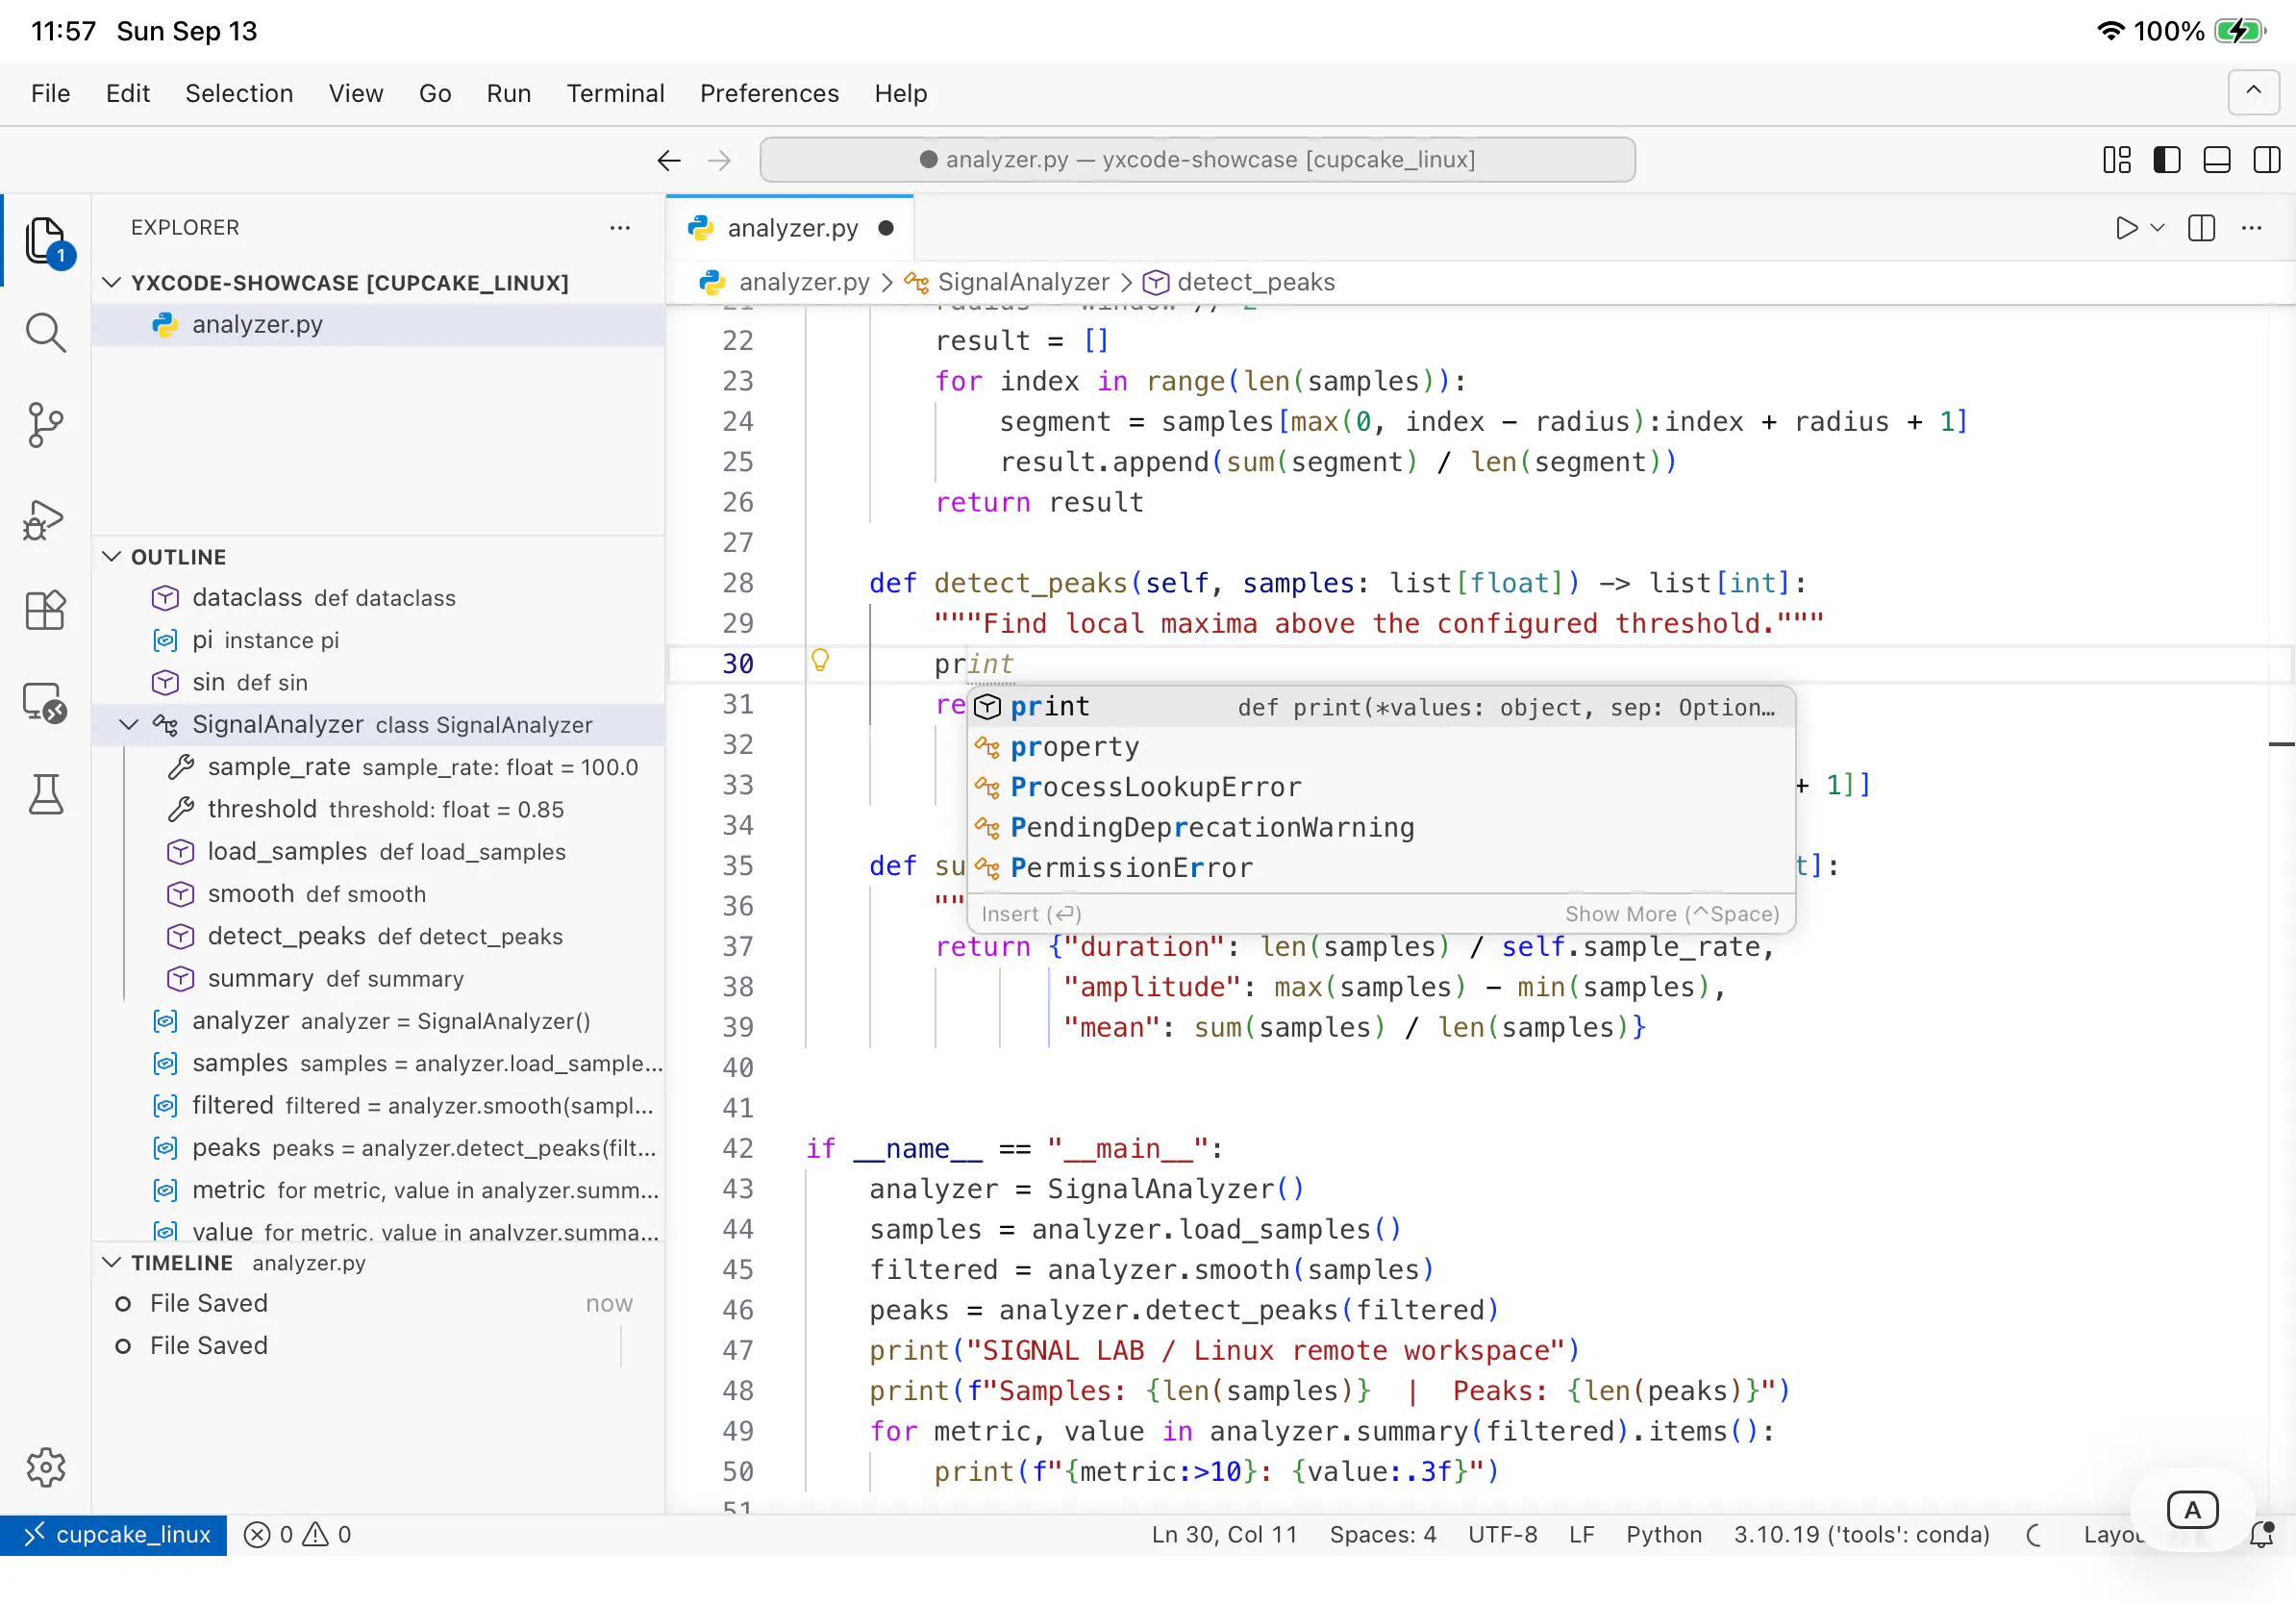The image size is (2296, 1604).
Task: Open the Extensions view icon
Action: click(46, 609)
